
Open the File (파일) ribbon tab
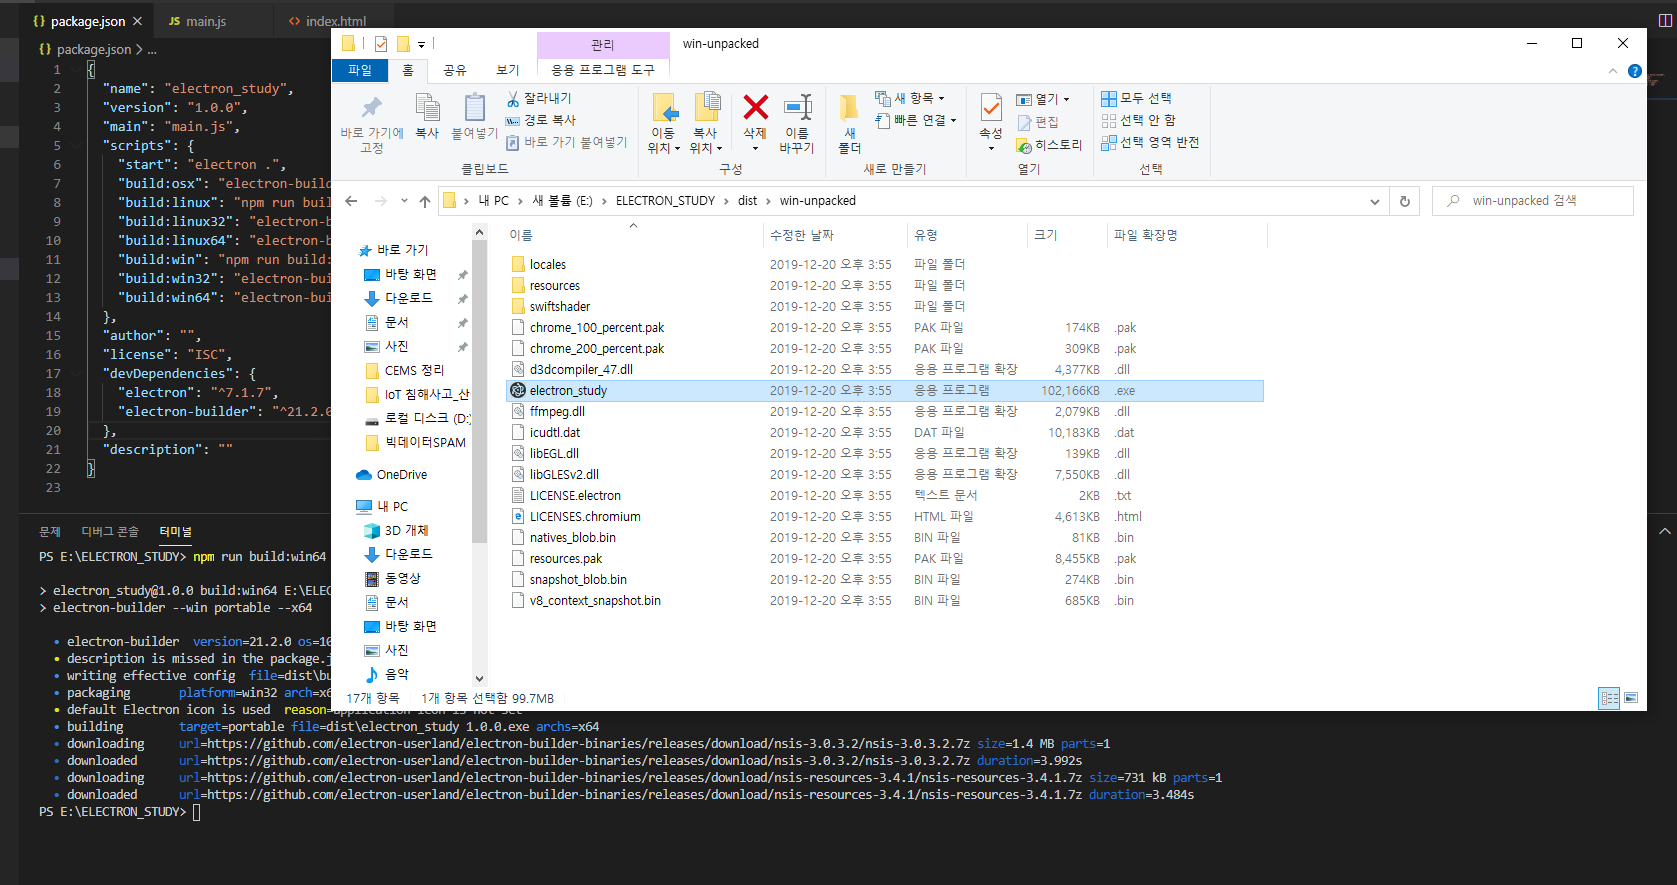360,70
